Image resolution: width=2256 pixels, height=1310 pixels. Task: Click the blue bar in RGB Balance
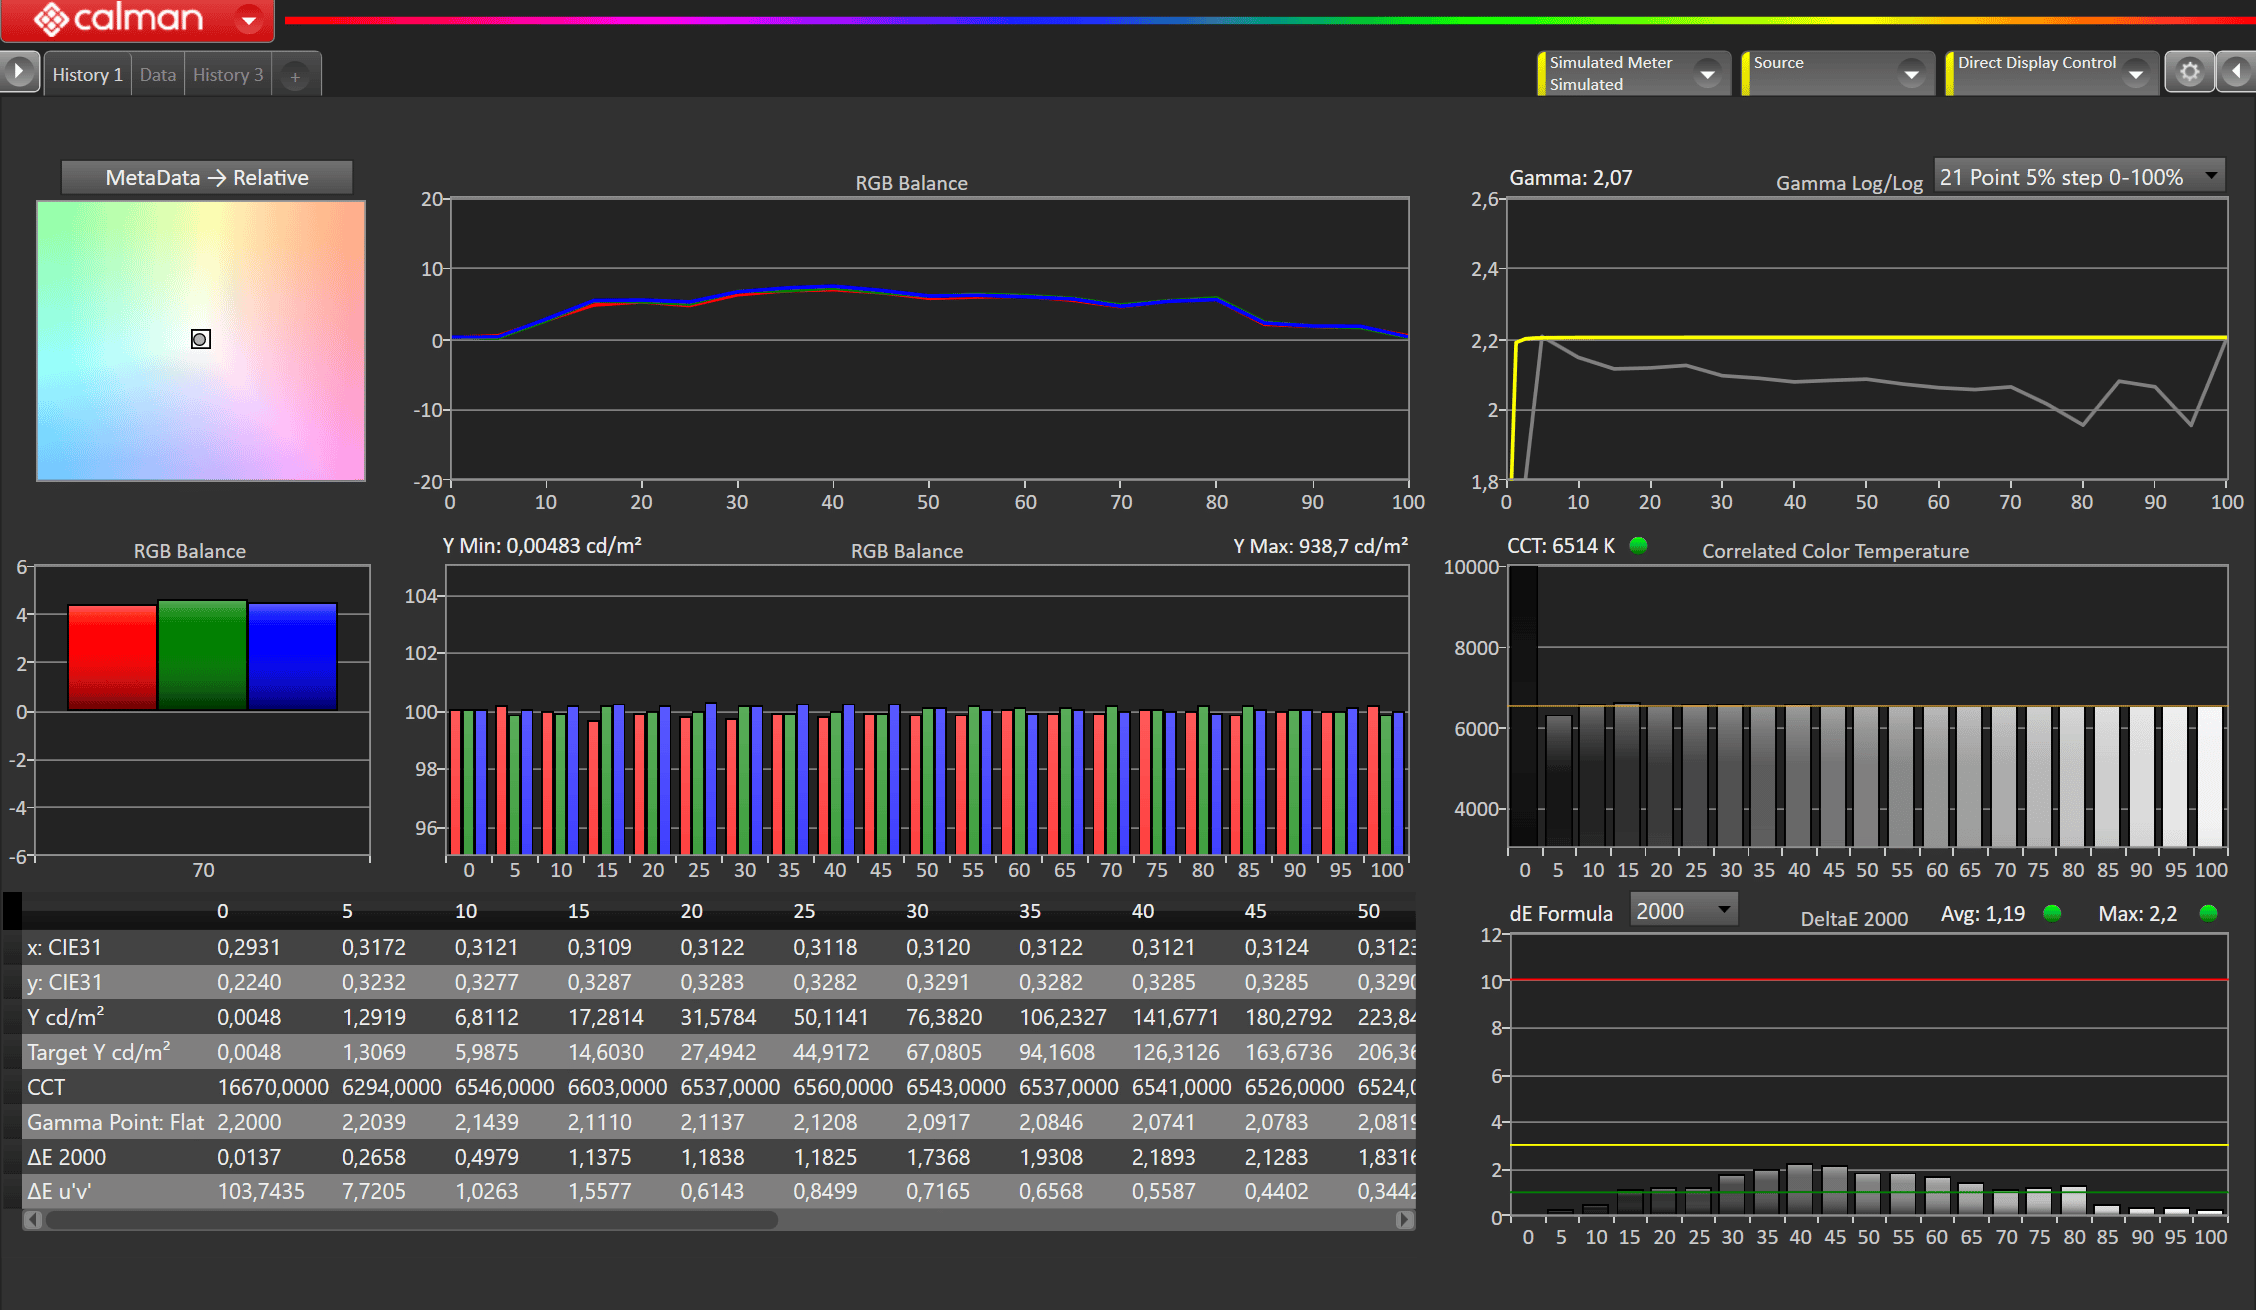[x=292, y=656]
